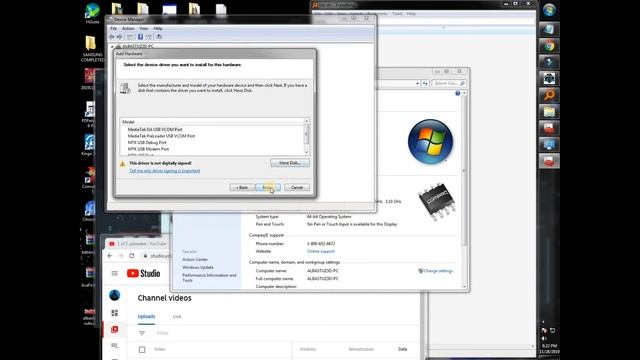Open Action Center link in System window
Image resolution: width=640 pixels, height=360 pixels.
click(x=195, y=260)
